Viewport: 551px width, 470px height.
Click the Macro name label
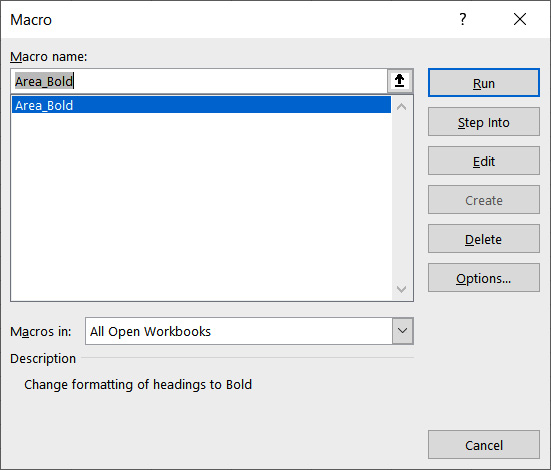(48, 57)
